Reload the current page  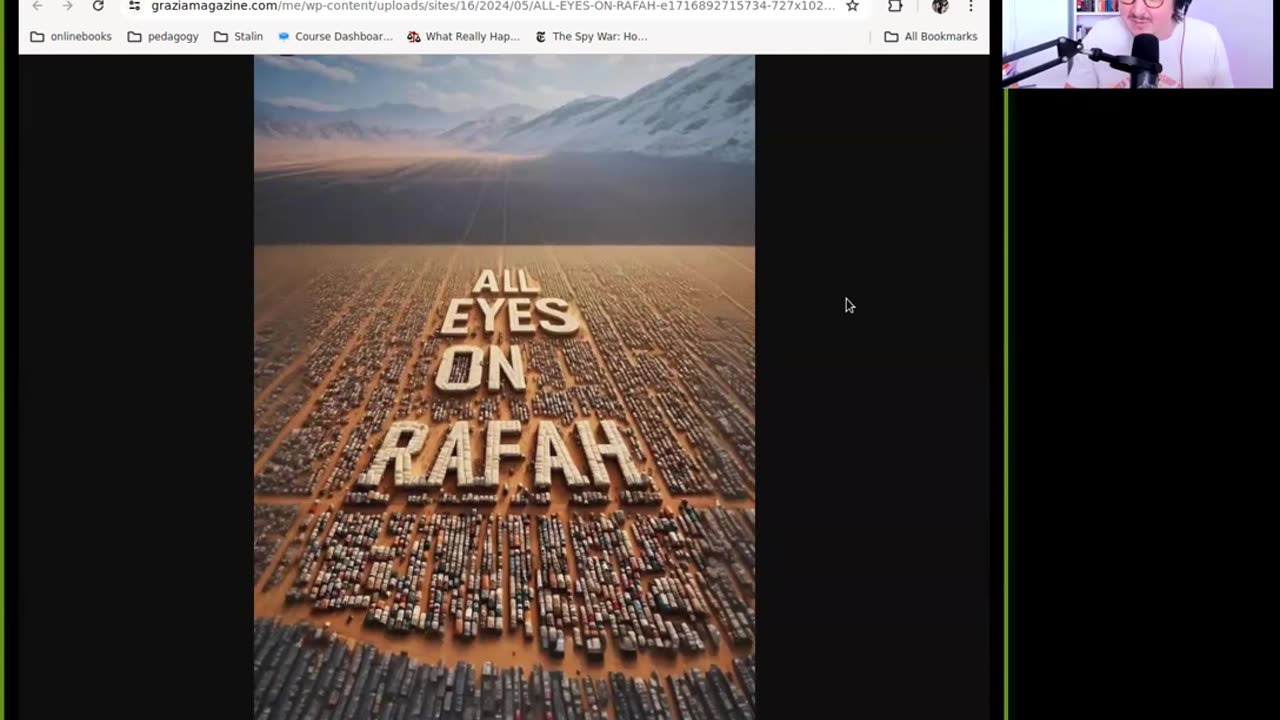tap(98, 6)
